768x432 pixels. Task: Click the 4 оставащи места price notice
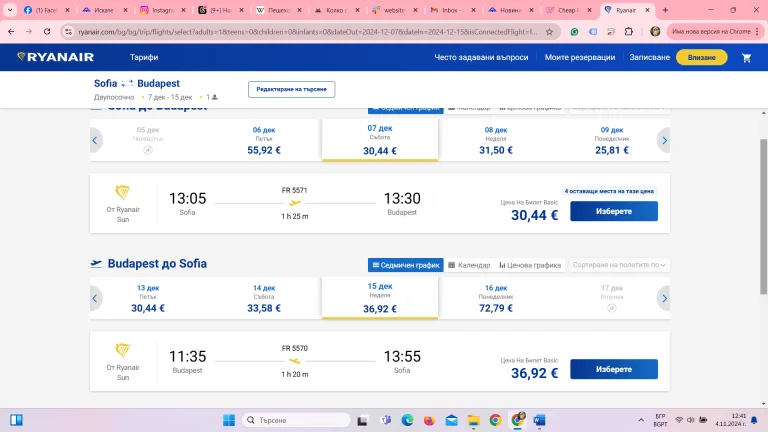pyautogui.click(x=609, y=191)
